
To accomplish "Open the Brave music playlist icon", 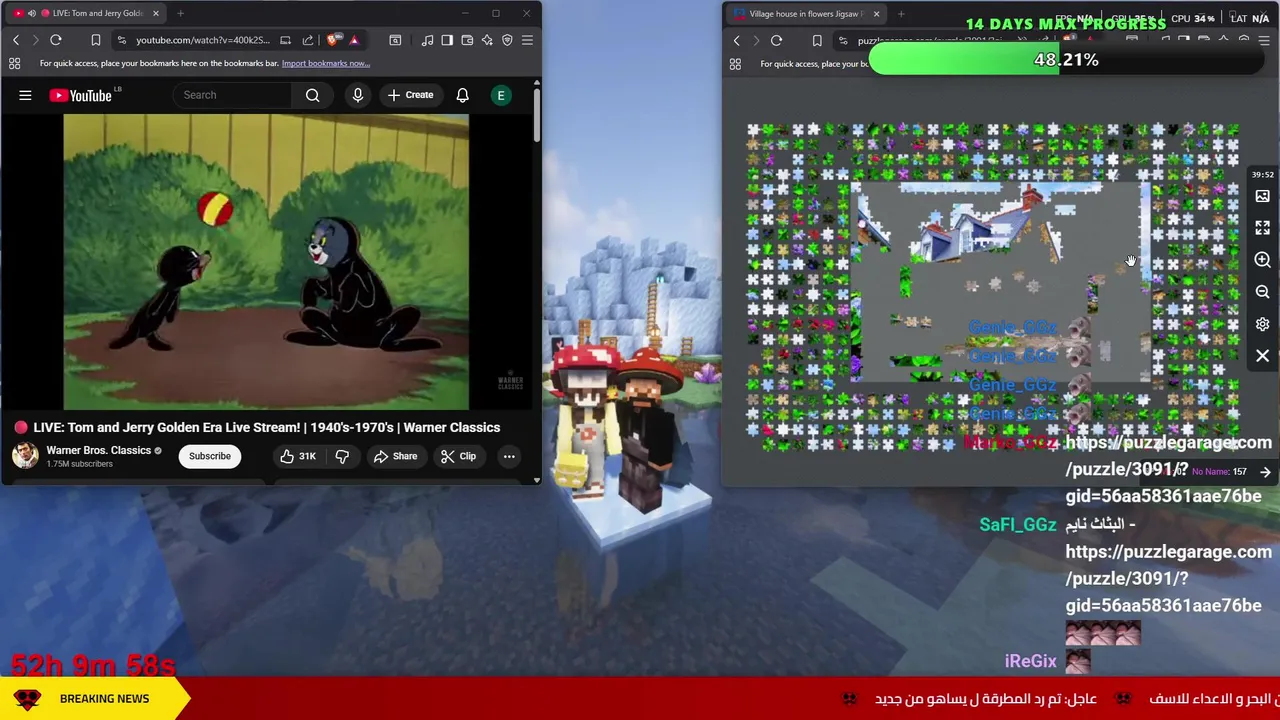I will 427,40.
